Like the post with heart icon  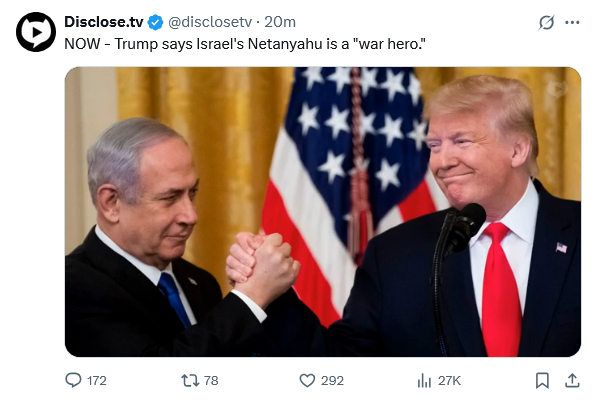click(x=307, y=381)
